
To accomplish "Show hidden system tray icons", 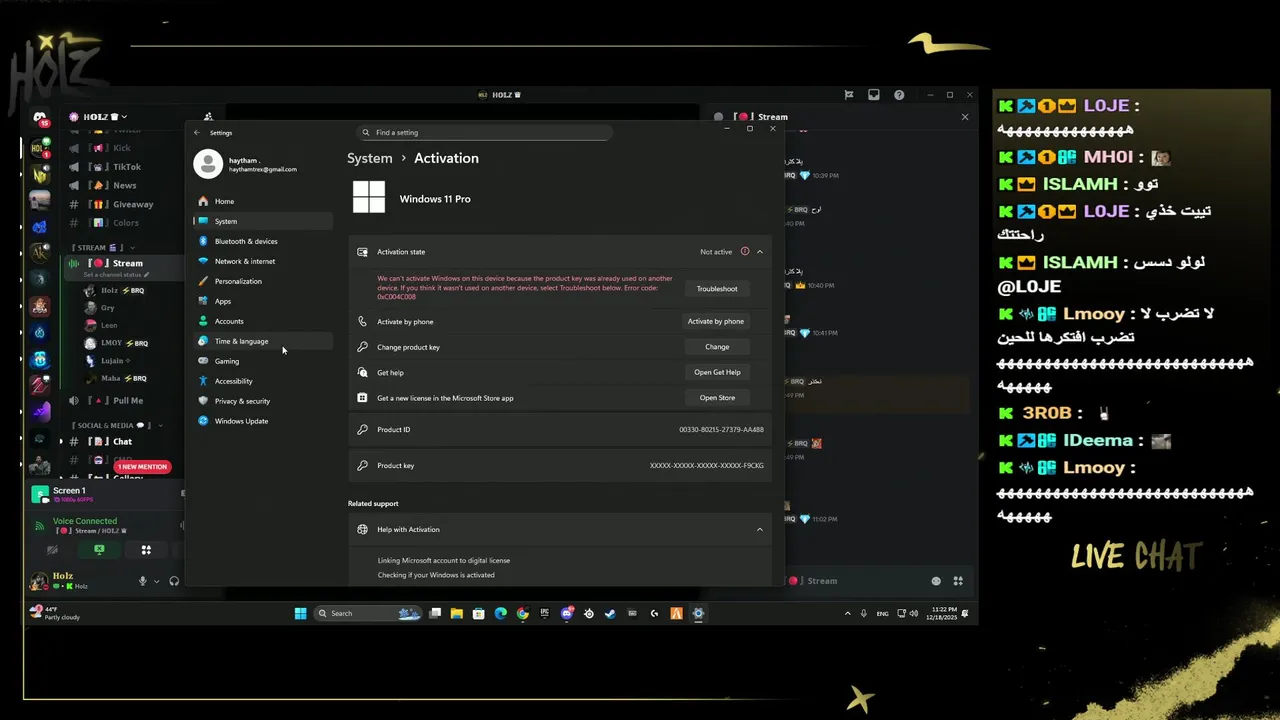I will click(x=848, y=613).
